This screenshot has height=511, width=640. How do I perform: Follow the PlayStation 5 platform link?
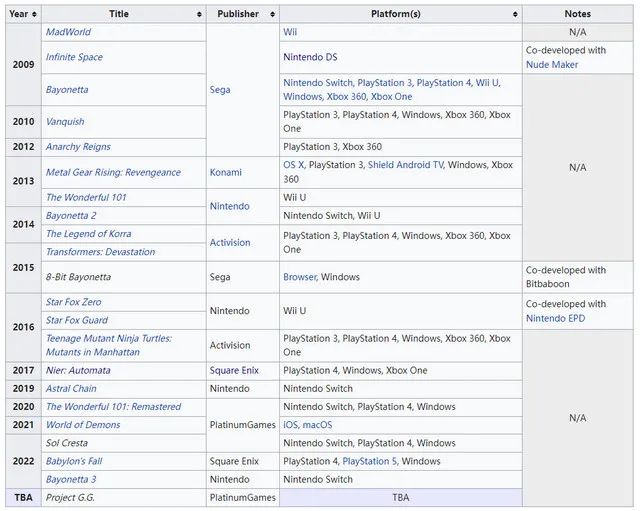click(369, 461)
